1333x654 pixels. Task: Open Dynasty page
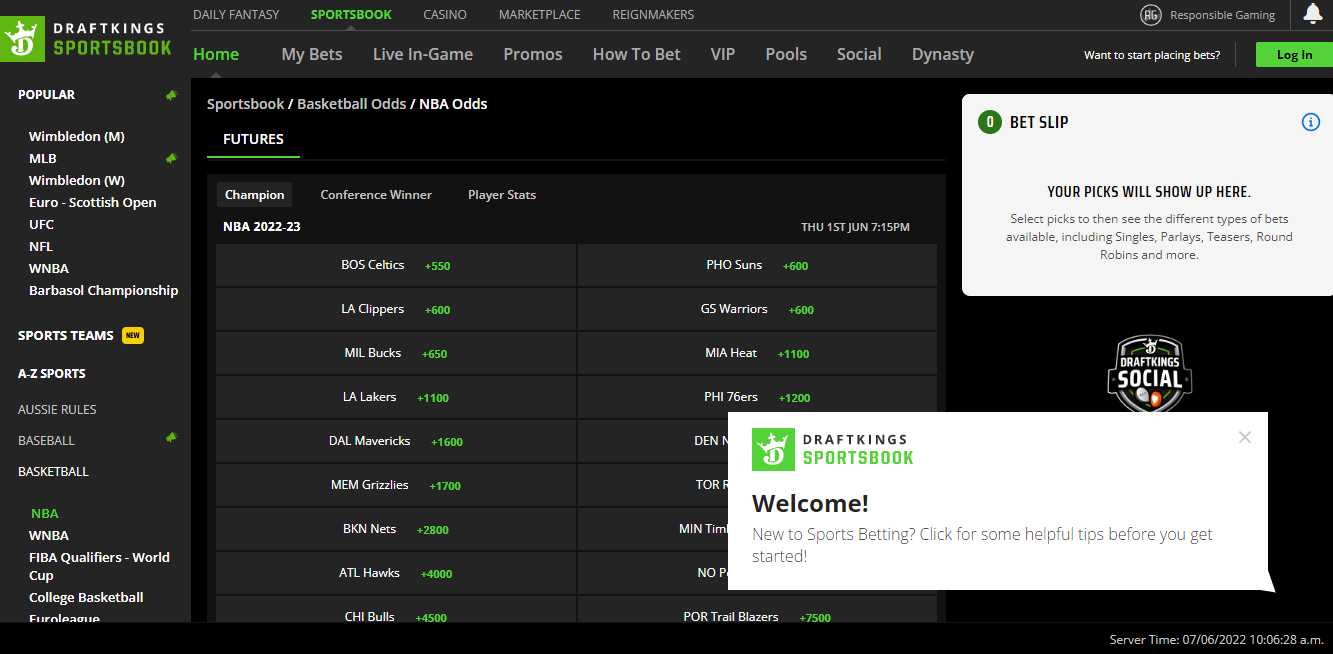943,54
